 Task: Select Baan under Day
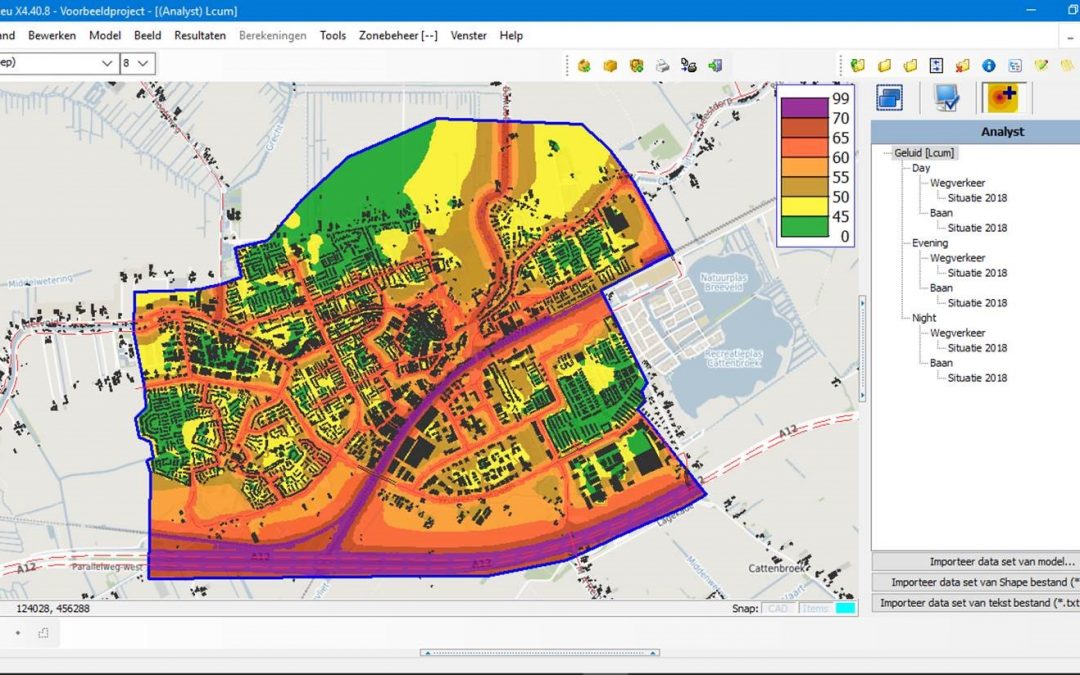pos(941,213)
